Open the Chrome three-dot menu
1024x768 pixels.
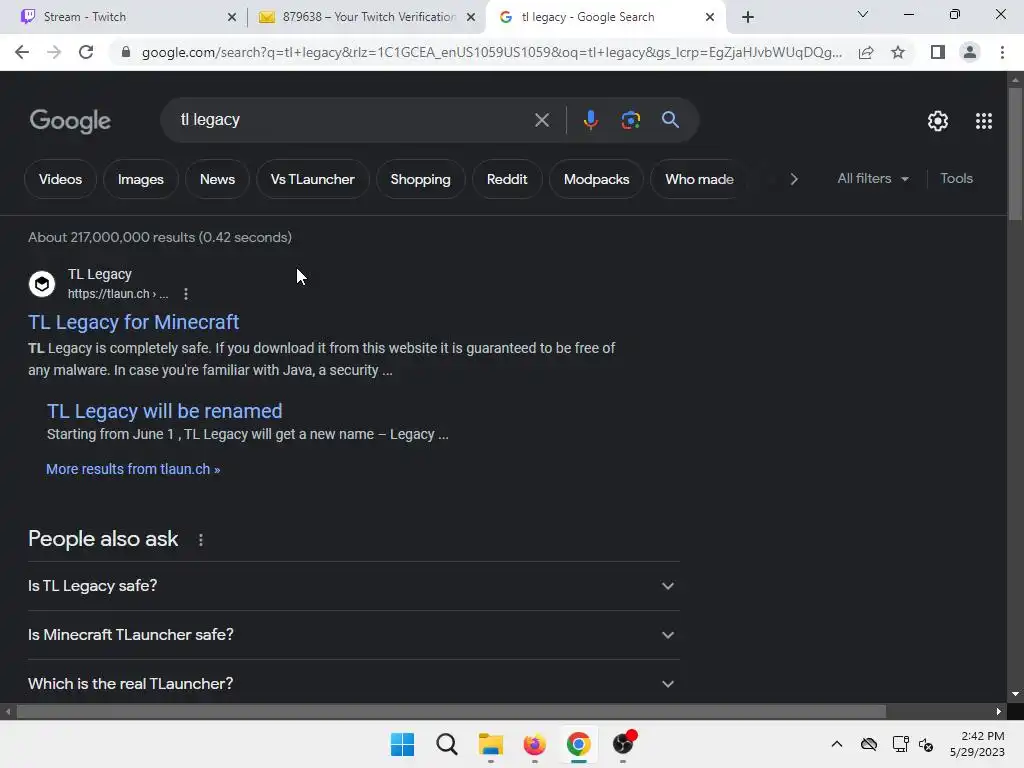[1002, 52]
